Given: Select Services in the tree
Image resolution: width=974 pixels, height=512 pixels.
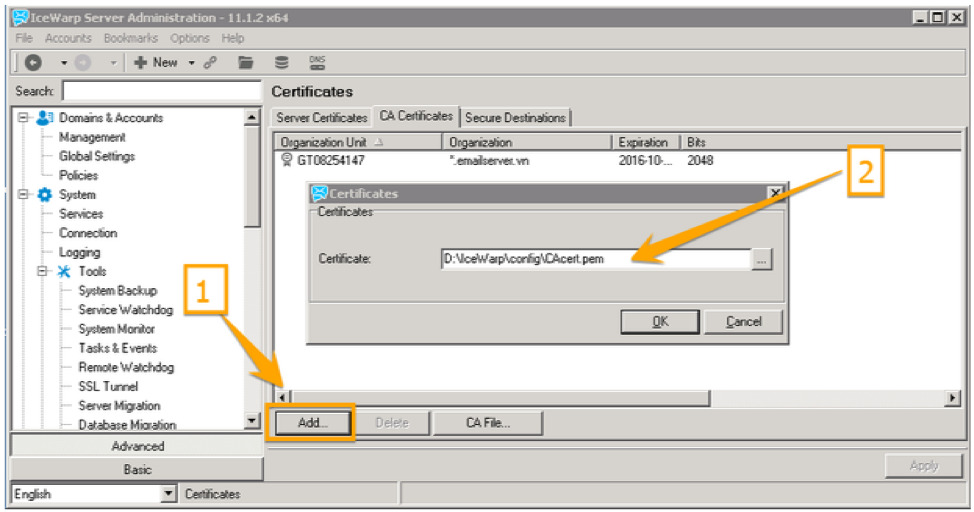Looking at the screenshot, I should [81, 214].
